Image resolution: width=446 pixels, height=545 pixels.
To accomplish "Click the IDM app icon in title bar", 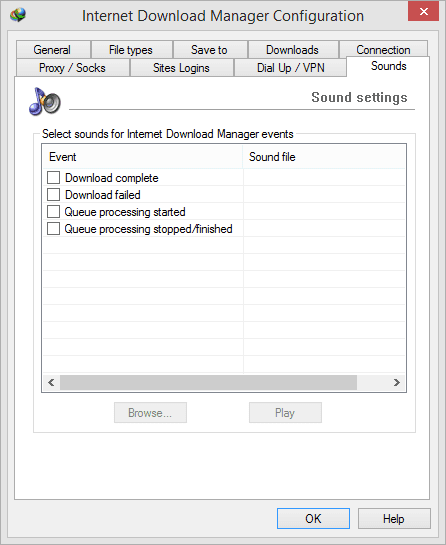I will 18,15.
